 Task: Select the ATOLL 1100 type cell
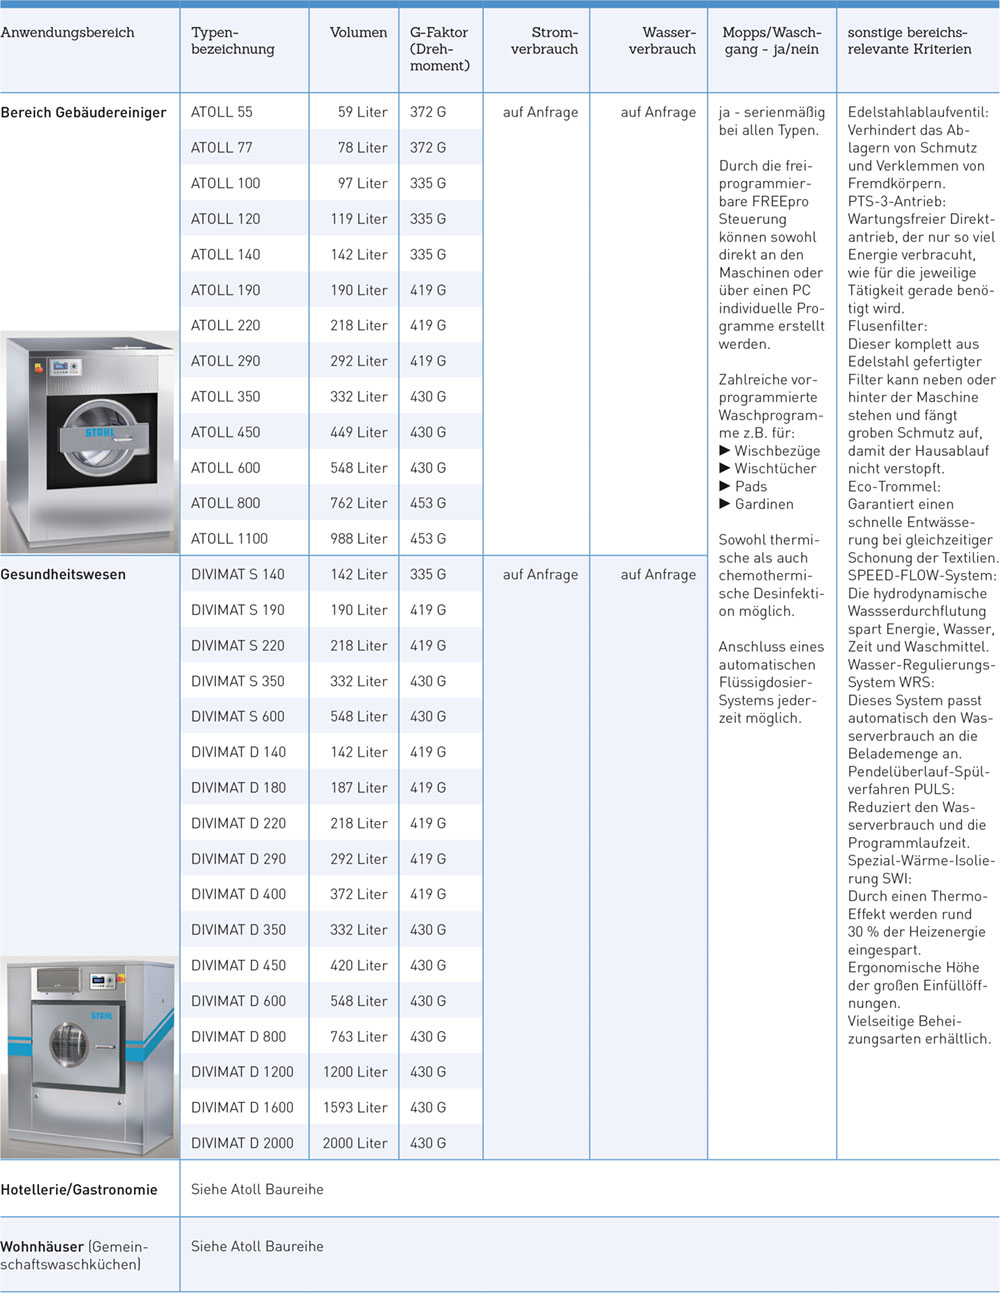coord(230,539)
